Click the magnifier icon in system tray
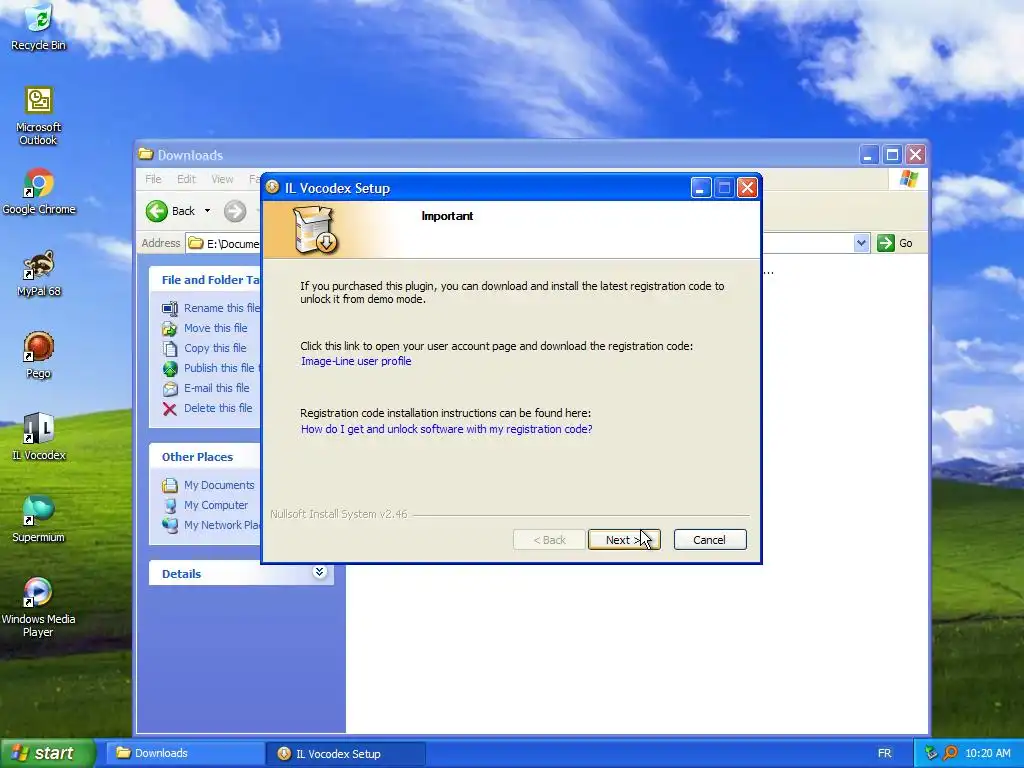 [950, 753]
